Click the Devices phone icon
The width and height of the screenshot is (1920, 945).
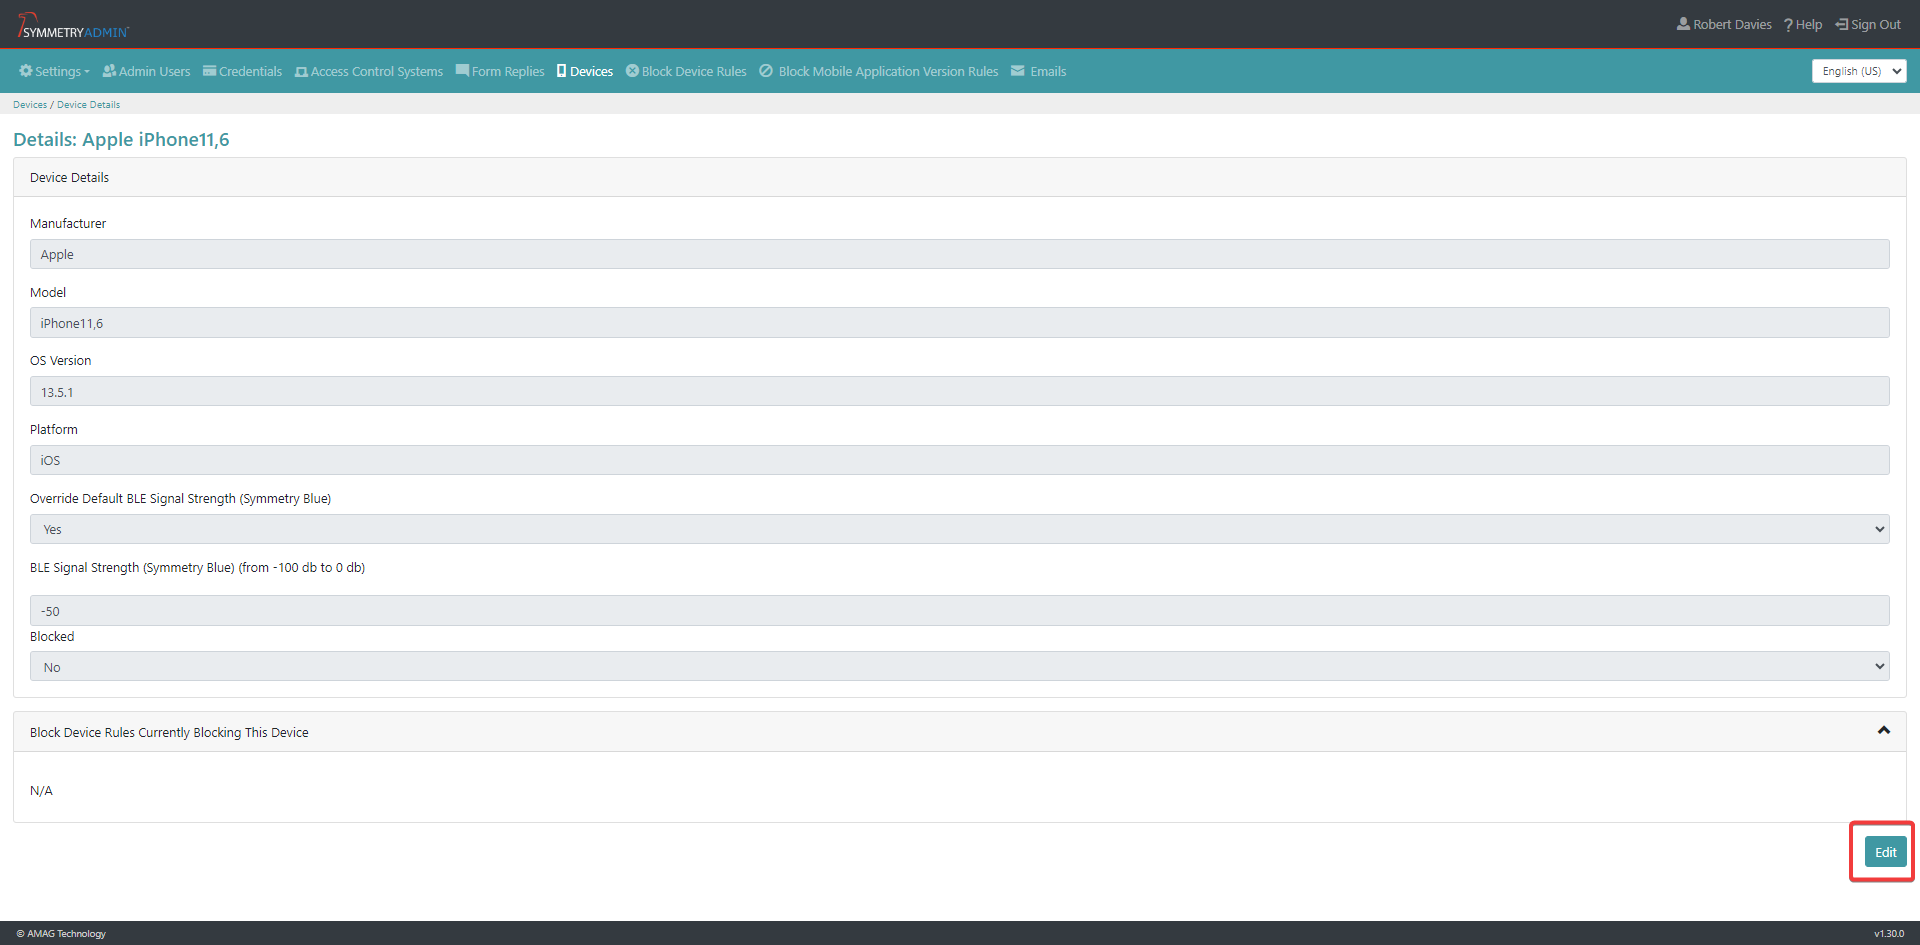(562, 71)
